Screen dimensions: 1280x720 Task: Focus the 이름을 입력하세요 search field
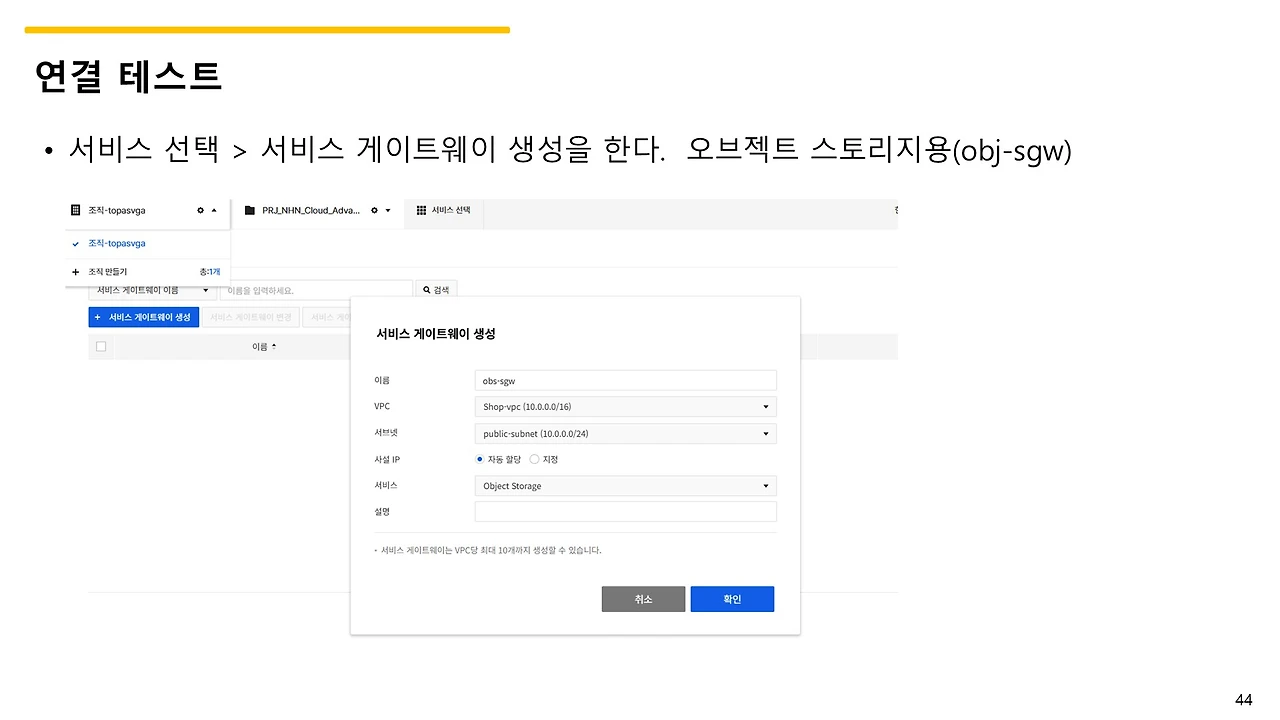(x=316, y=290)
